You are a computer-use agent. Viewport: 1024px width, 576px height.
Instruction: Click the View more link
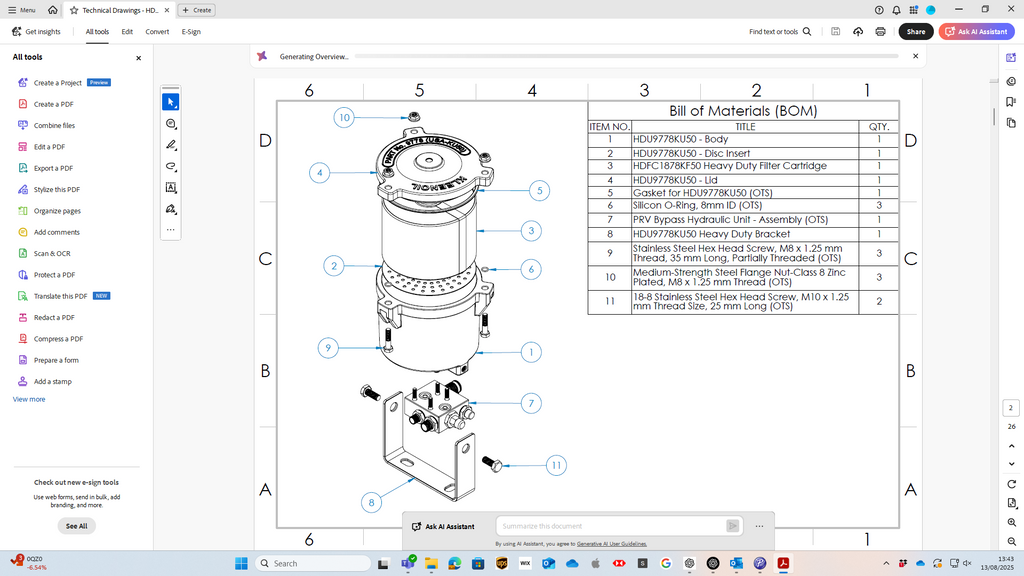click(29, 399)
